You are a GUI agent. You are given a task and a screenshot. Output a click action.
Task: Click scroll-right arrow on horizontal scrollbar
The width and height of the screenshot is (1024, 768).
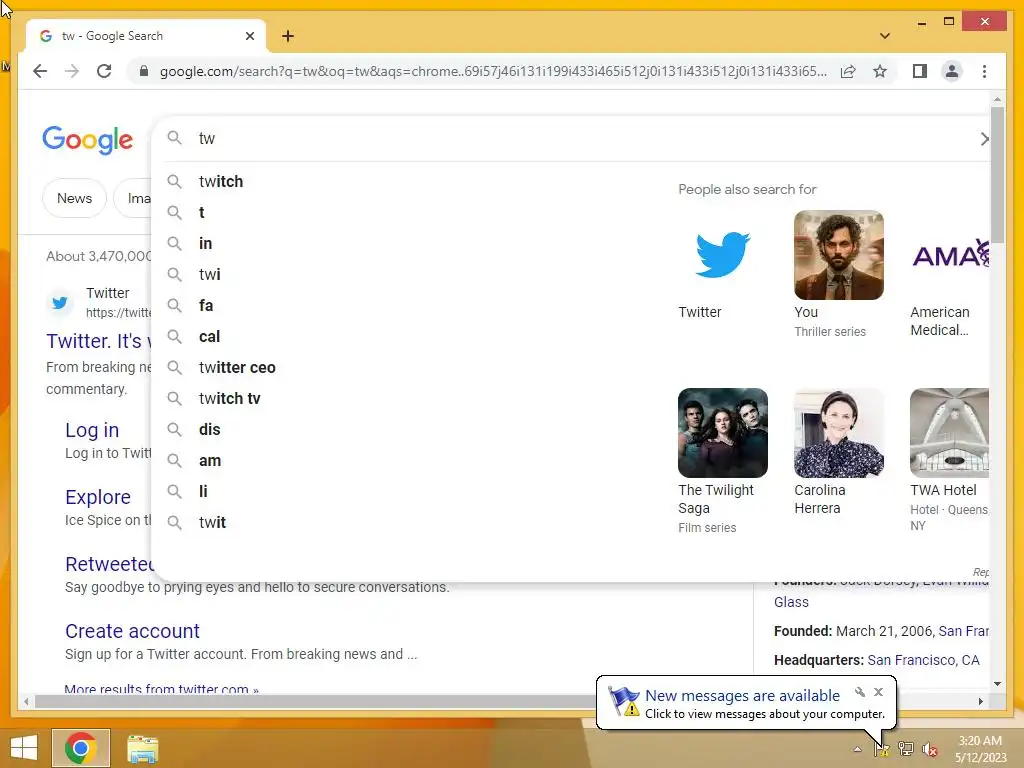[x=980, y=701]
